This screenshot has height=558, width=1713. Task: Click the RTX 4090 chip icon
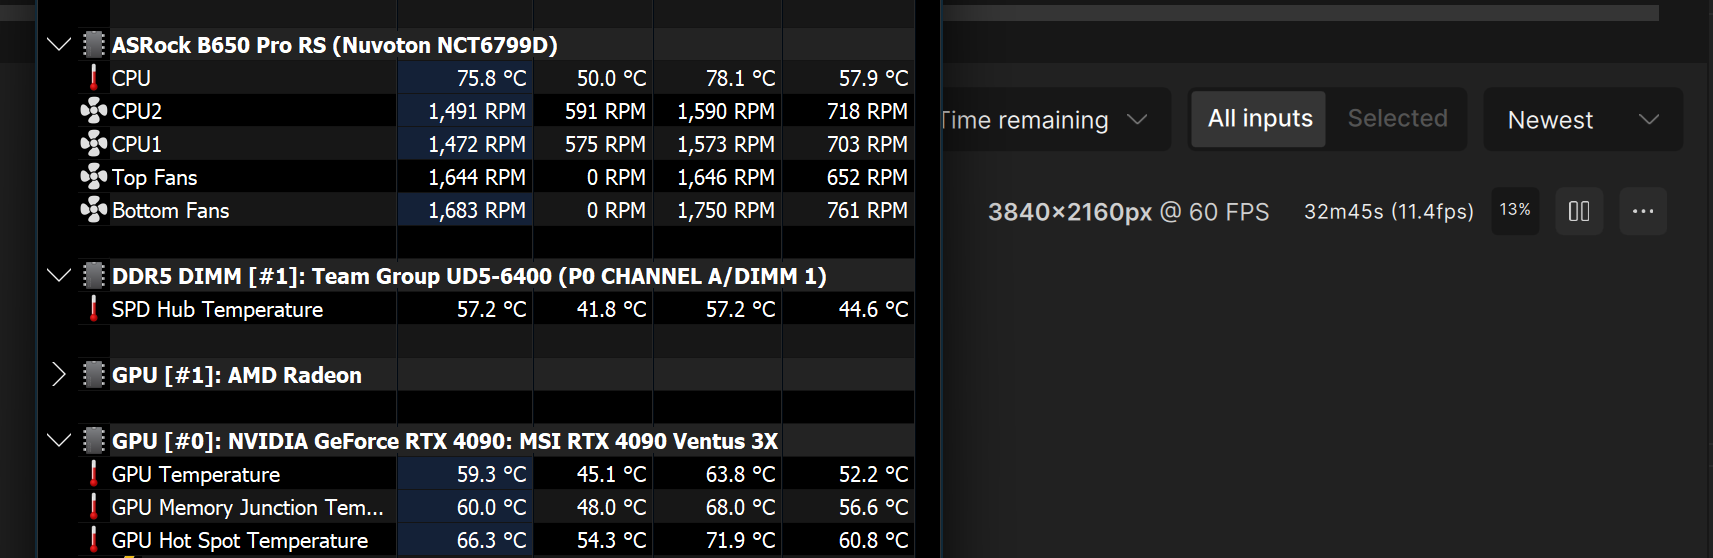pos(94,441)
